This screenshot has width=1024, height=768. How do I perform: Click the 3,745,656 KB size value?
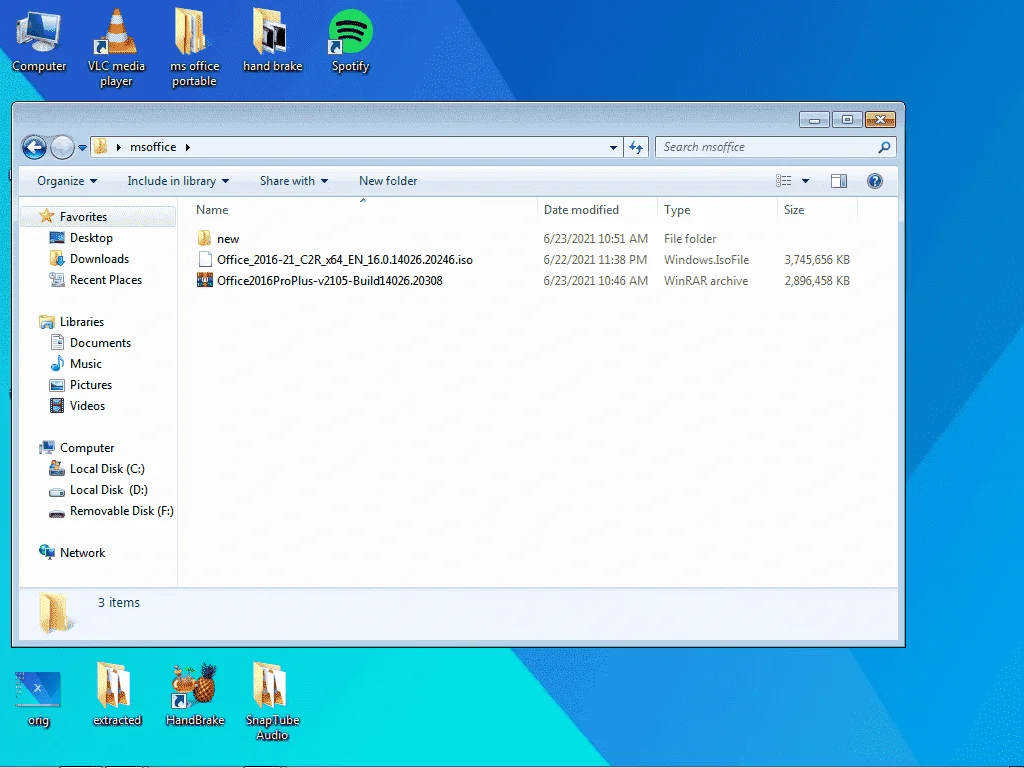[817, 259]
